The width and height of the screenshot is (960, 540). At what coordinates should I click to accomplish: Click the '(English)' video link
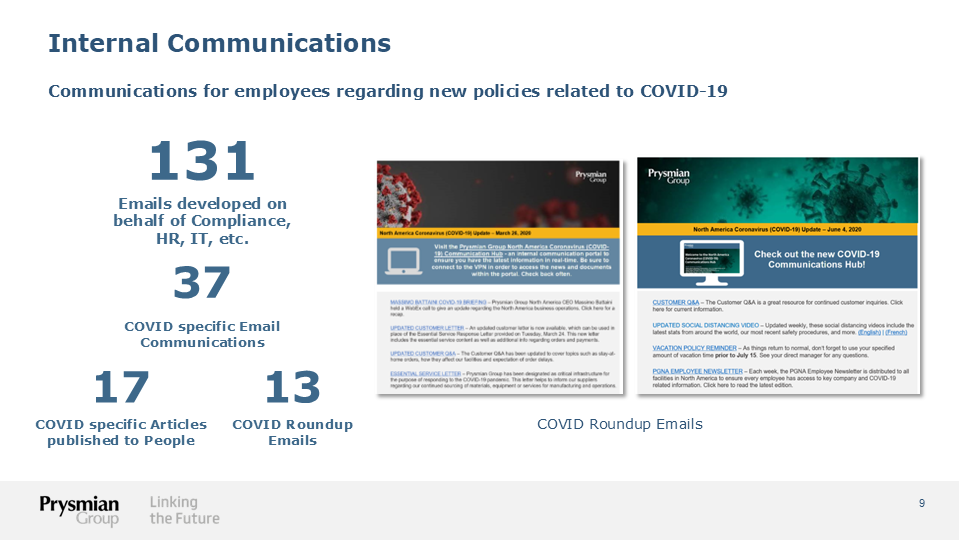tap(869, 332)
